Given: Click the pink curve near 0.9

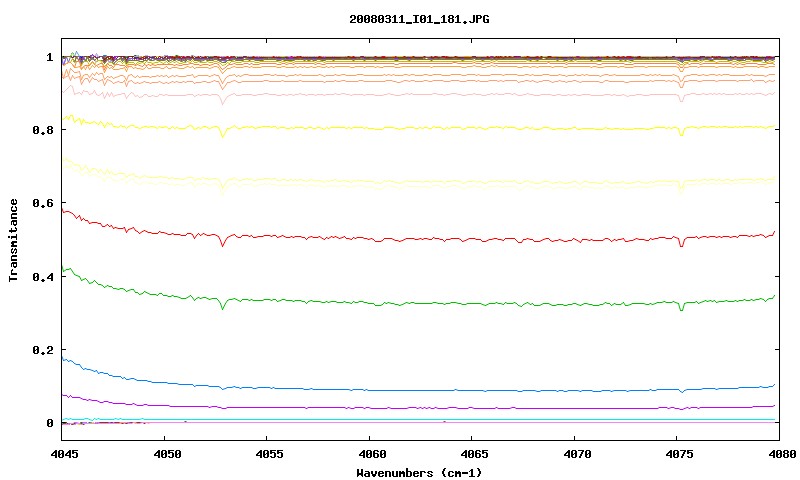Looking at the screenshot, I should pyautogui.click(x=418, y=95).
